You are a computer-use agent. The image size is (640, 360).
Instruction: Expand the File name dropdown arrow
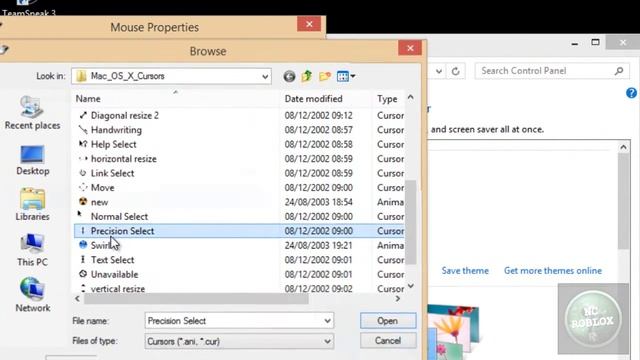[327, 321]
